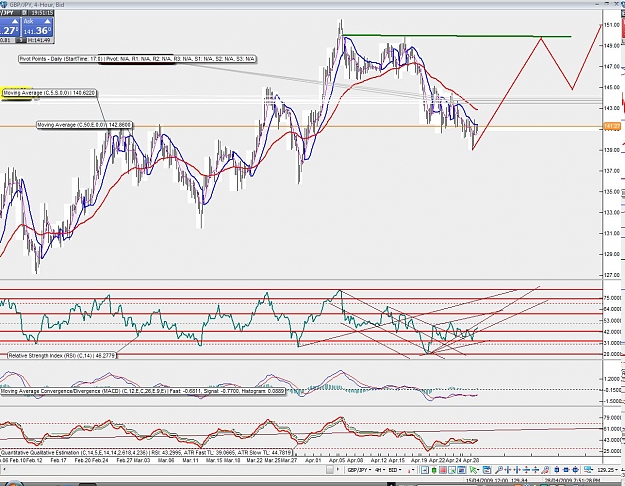Click the Bid price tile ending .27
625x486 pixels.
(x=10, y=27)
